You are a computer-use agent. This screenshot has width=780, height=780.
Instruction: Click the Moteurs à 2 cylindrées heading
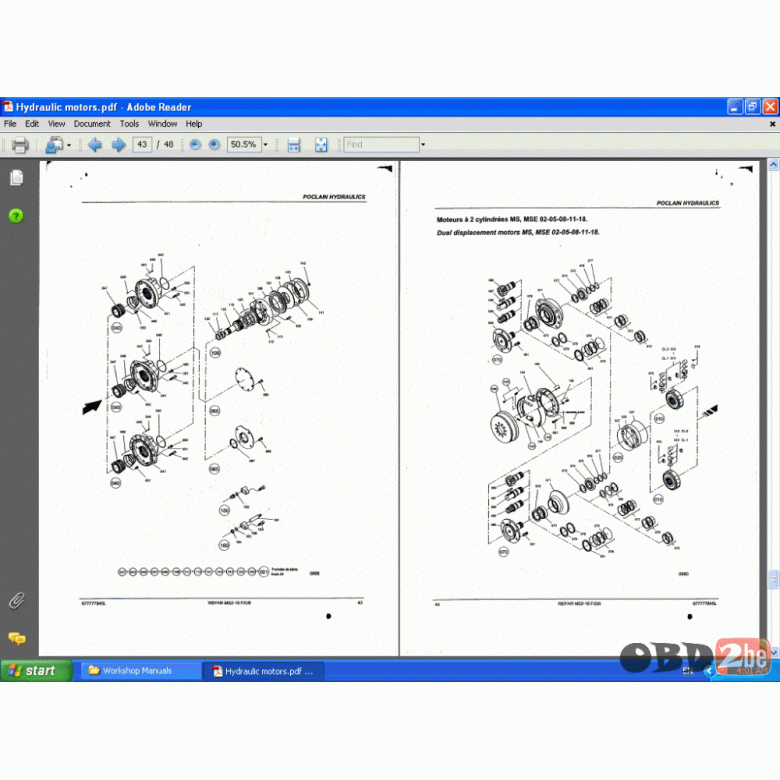(x=512, y=219)
